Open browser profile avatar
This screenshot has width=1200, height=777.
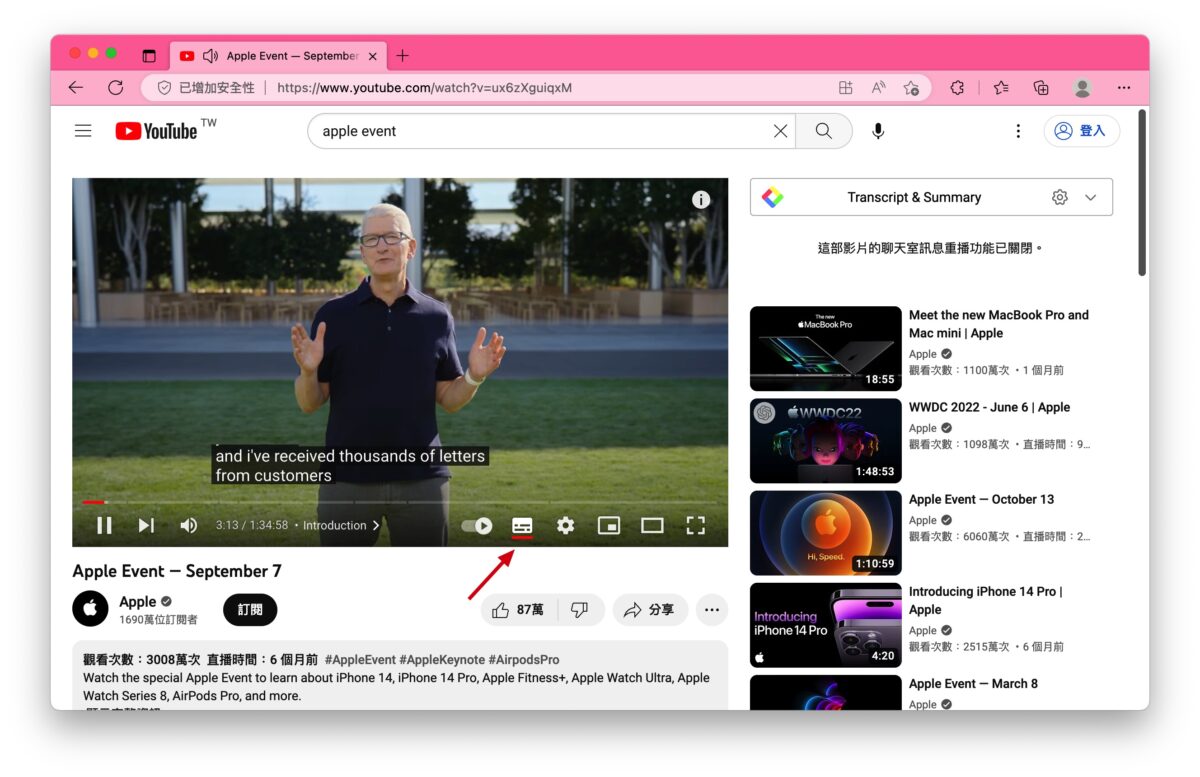[1082, 88]
